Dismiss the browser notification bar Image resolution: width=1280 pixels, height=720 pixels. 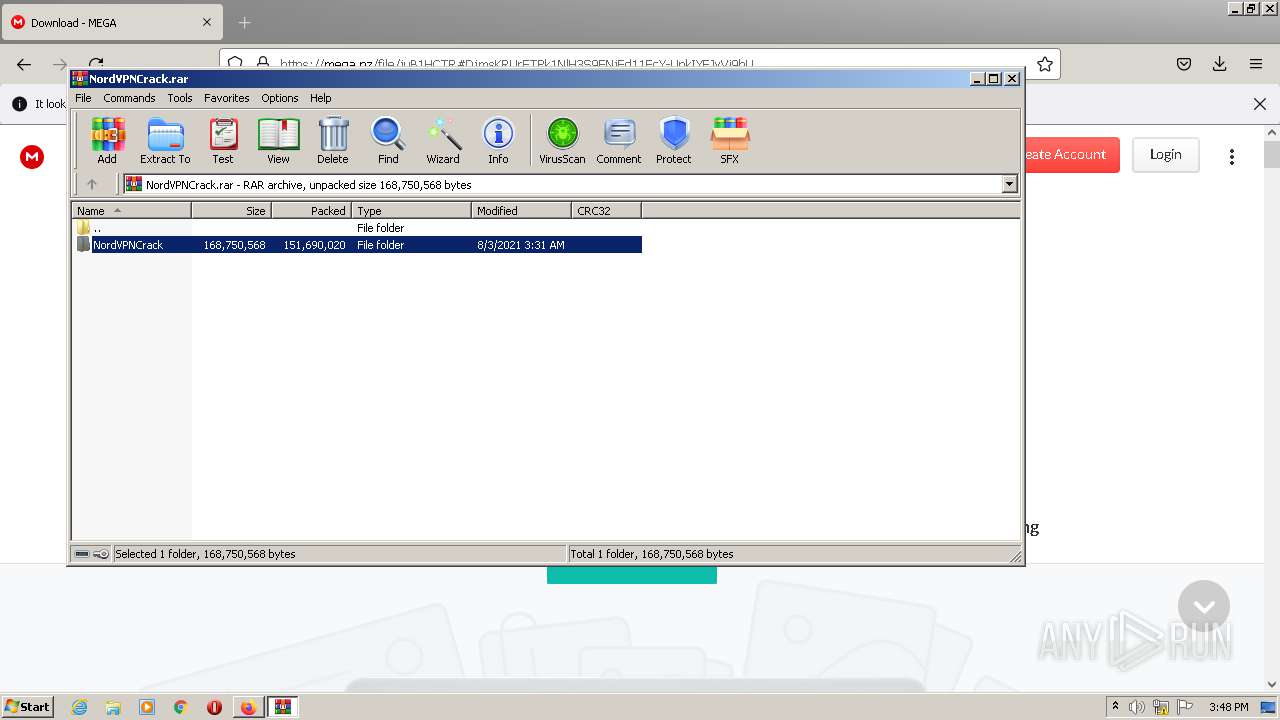pyautogui.click(x=1260, y=104)
